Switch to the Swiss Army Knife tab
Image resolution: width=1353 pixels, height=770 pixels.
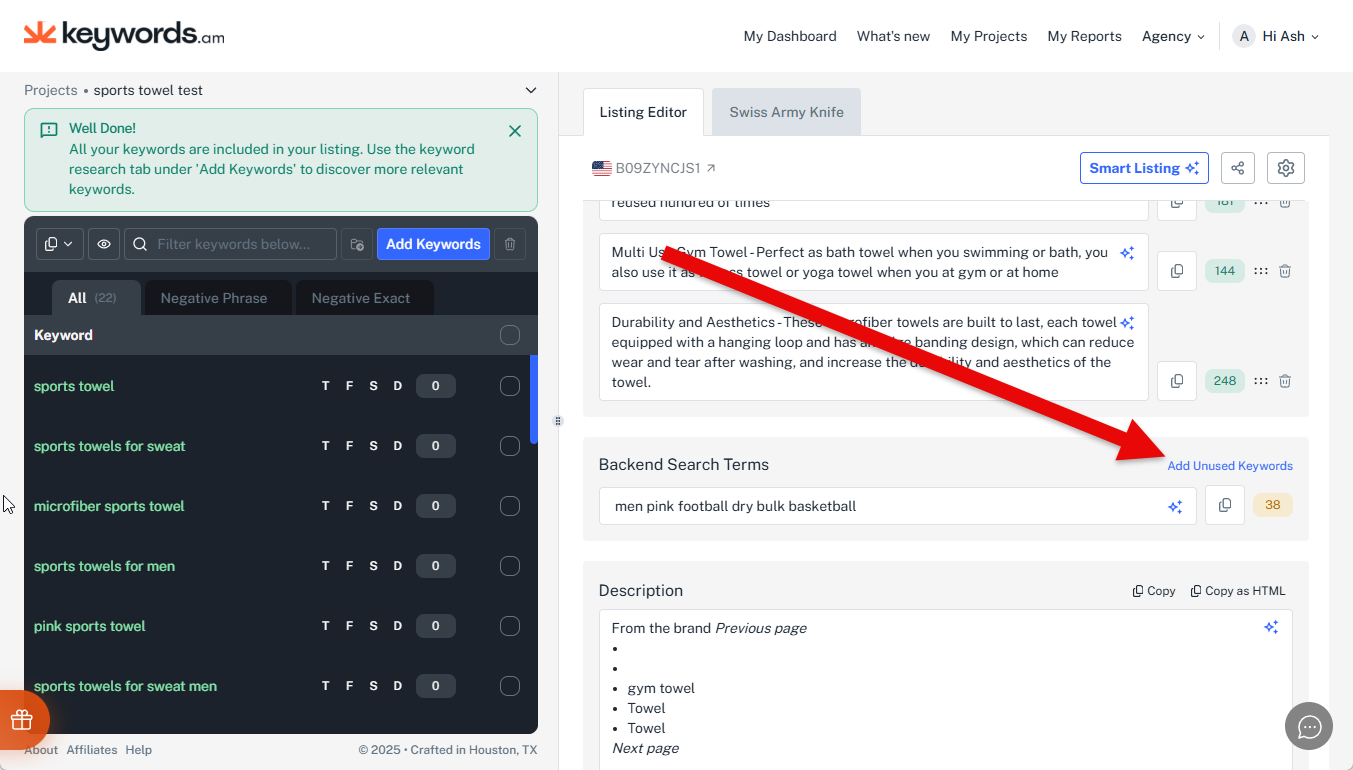(786, 112)
